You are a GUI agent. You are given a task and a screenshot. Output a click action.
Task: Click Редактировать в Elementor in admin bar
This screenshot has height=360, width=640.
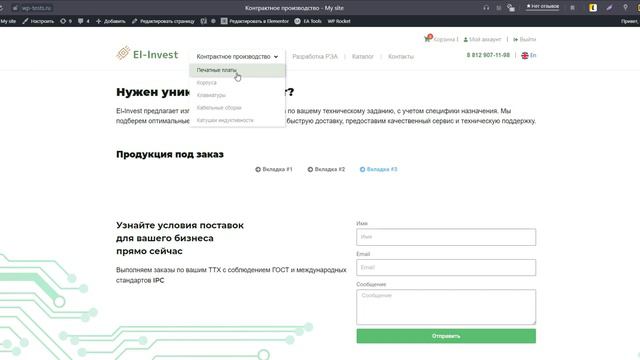259,21
